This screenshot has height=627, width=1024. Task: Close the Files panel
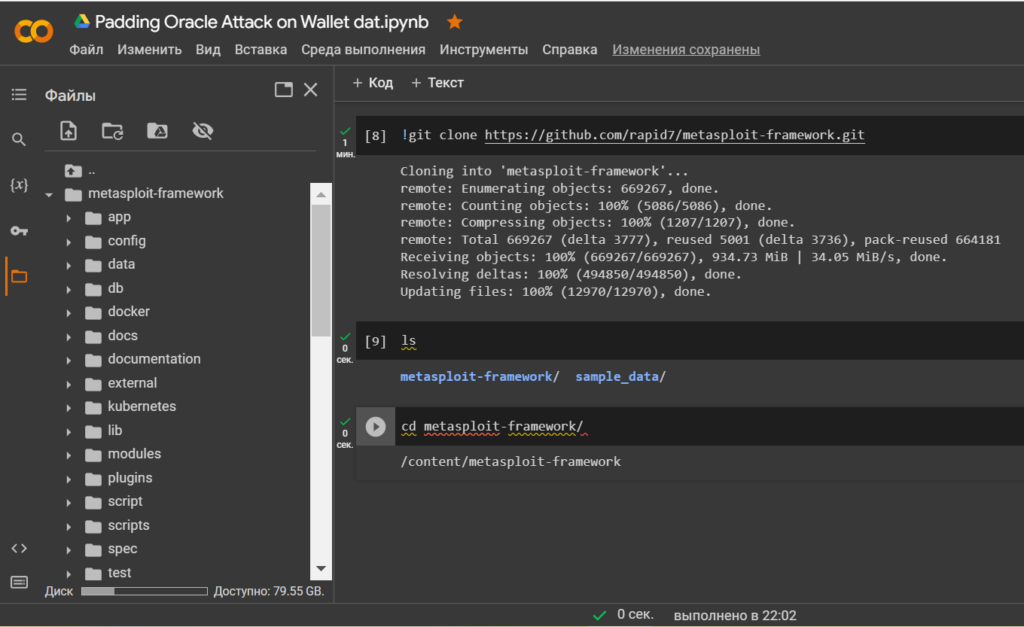311,89
